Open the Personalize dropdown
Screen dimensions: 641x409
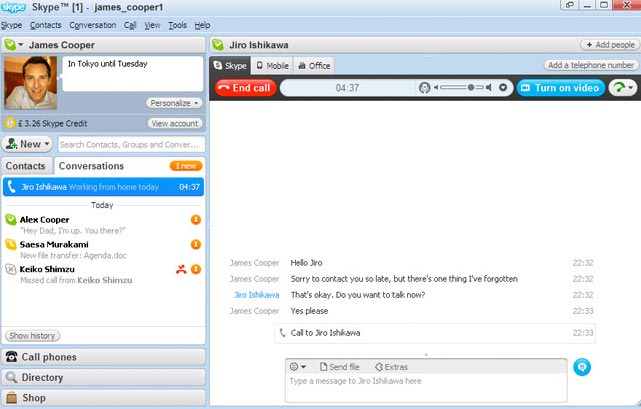point(174,103)
